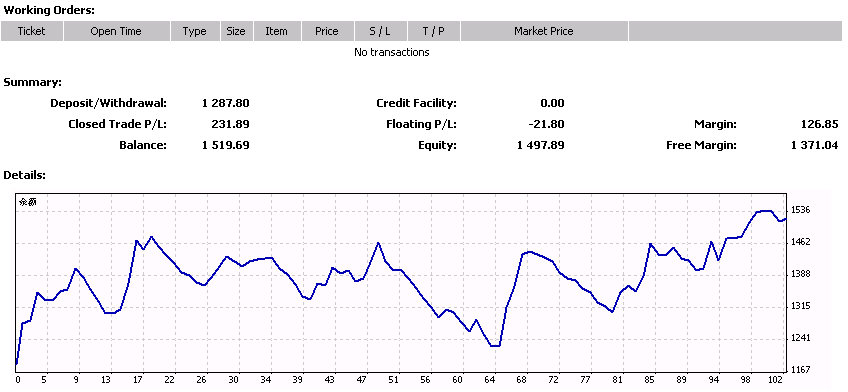Click the T / P column header
Viewport: 848px width, 392px height.
[434, 31]
